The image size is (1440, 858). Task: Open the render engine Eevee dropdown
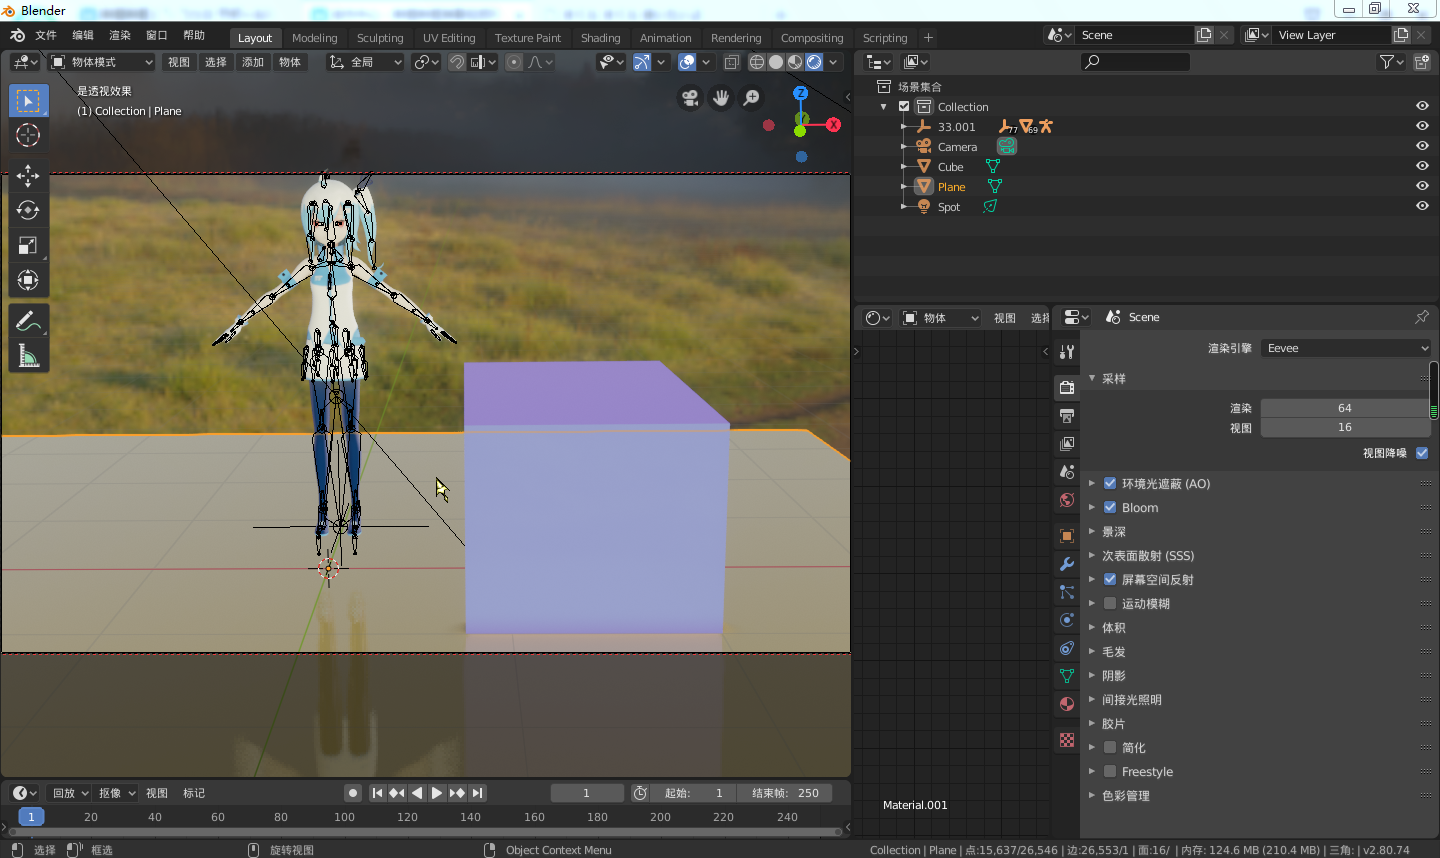(1346, 348)
